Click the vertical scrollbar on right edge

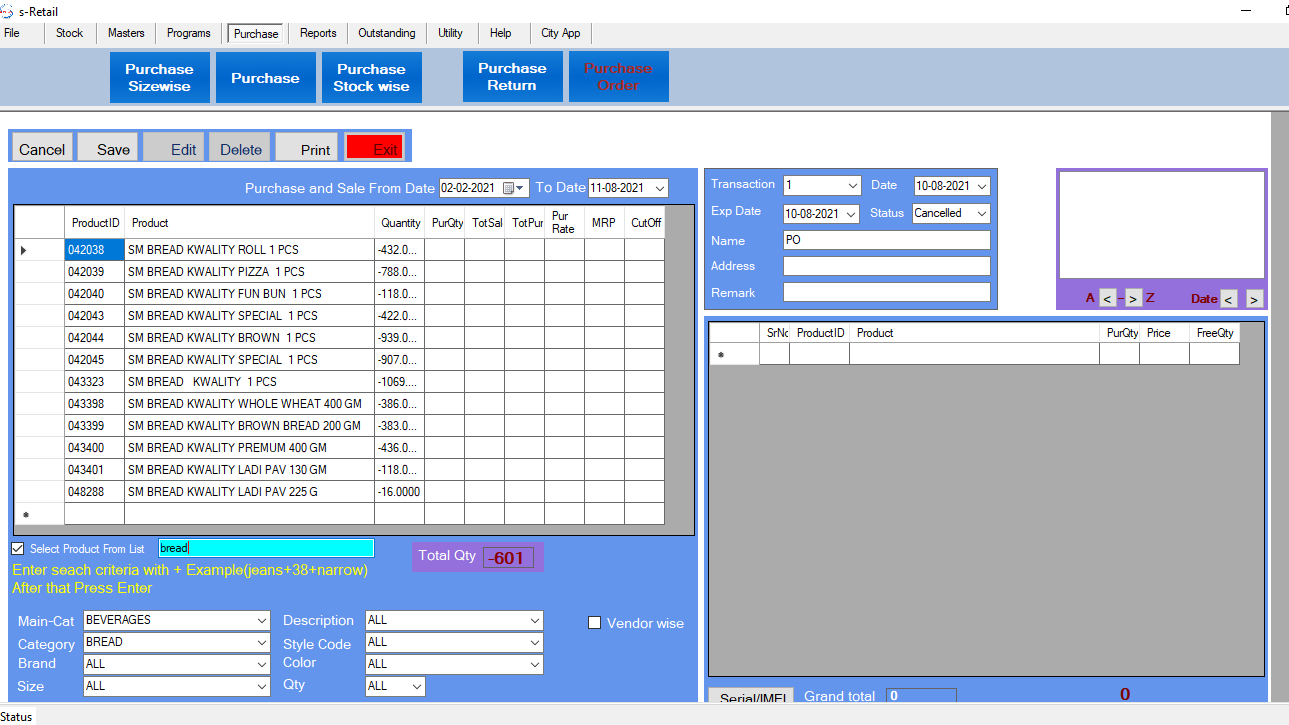point(1278,400)
